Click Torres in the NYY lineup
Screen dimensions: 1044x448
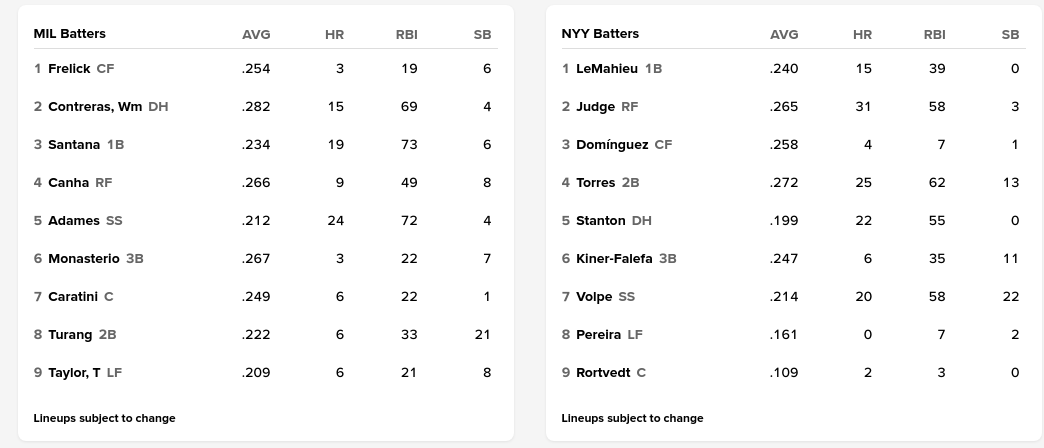[595, 183]
